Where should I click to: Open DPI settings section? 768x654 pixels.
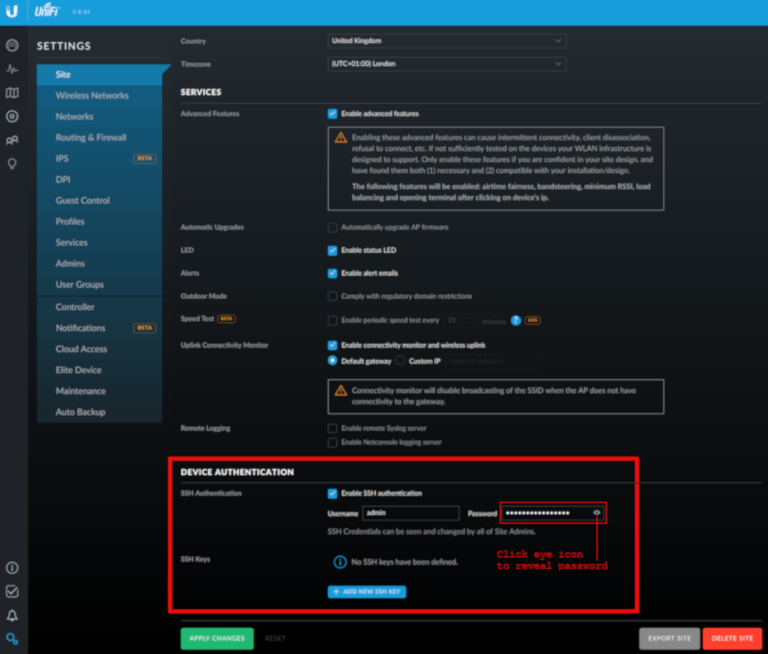(99, 180)
